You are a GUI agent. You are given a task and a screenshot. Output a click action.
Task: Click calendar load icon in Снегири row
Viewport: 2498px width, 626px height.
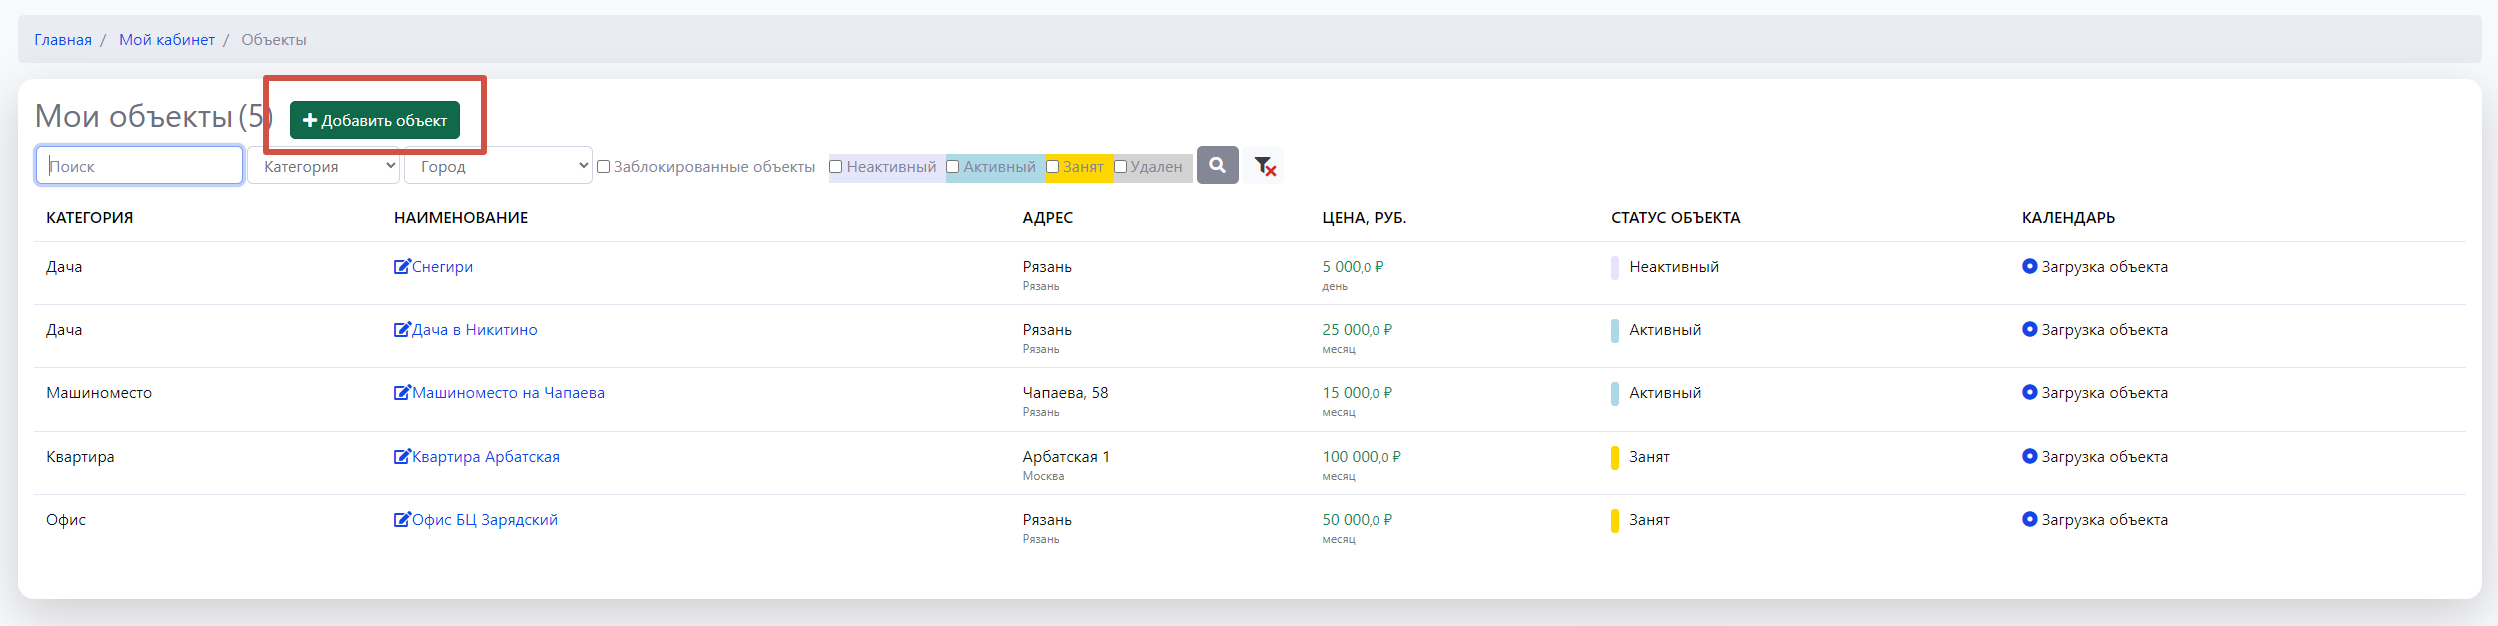pyautogui.click(x=2029, y=267)
